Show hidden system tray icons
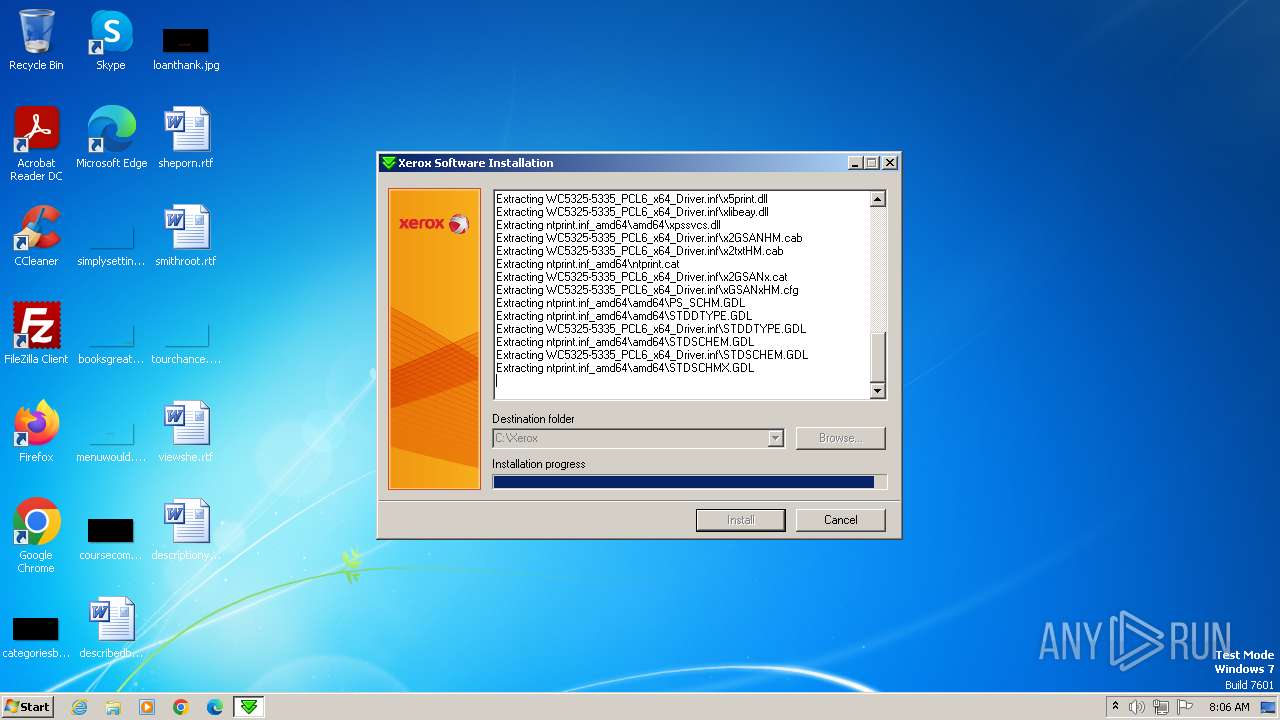 coord(1115,707)
